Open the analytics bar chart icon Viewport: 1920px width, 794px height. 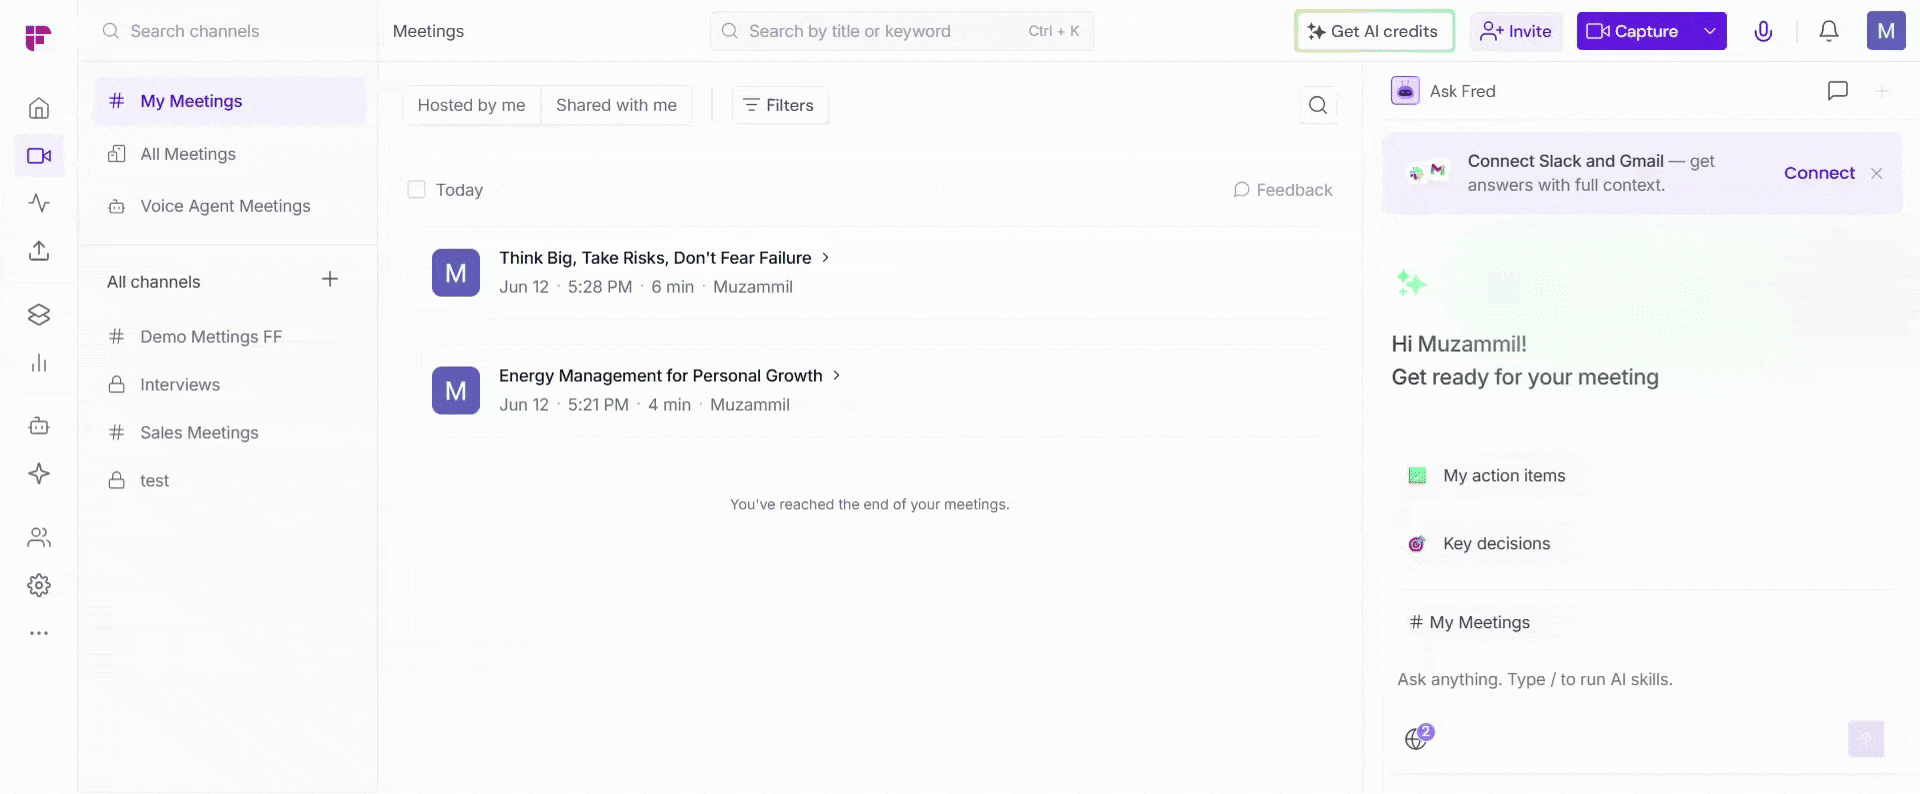[39, 363]
